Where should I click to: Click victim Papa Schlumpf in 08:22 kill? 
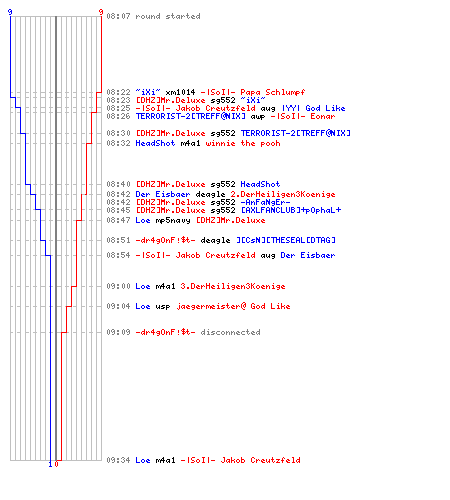272,92
